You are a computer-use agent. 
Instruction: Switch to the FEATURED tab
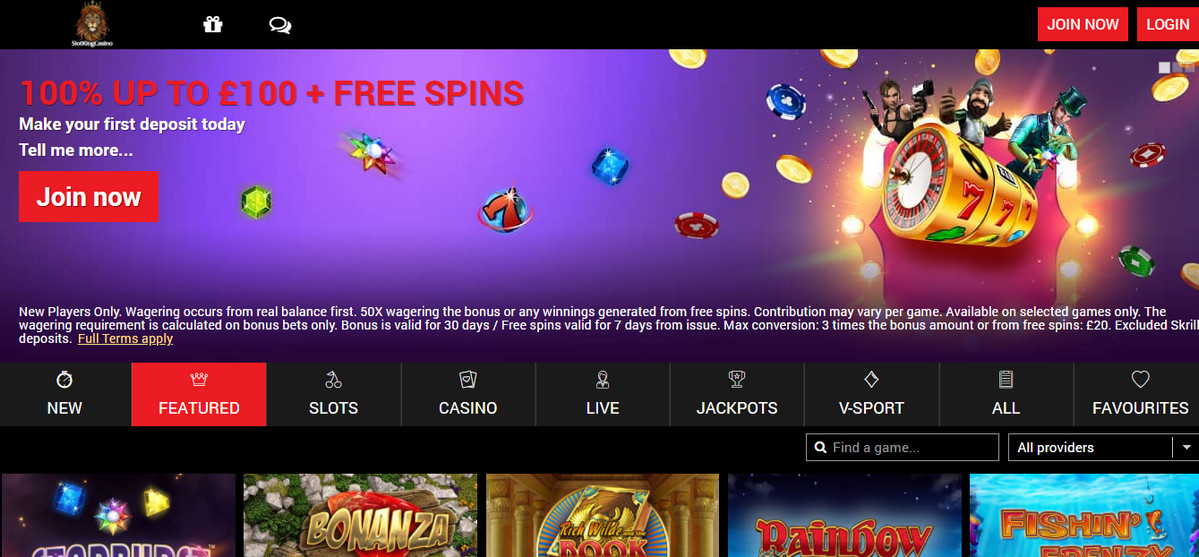click(199, 394)
